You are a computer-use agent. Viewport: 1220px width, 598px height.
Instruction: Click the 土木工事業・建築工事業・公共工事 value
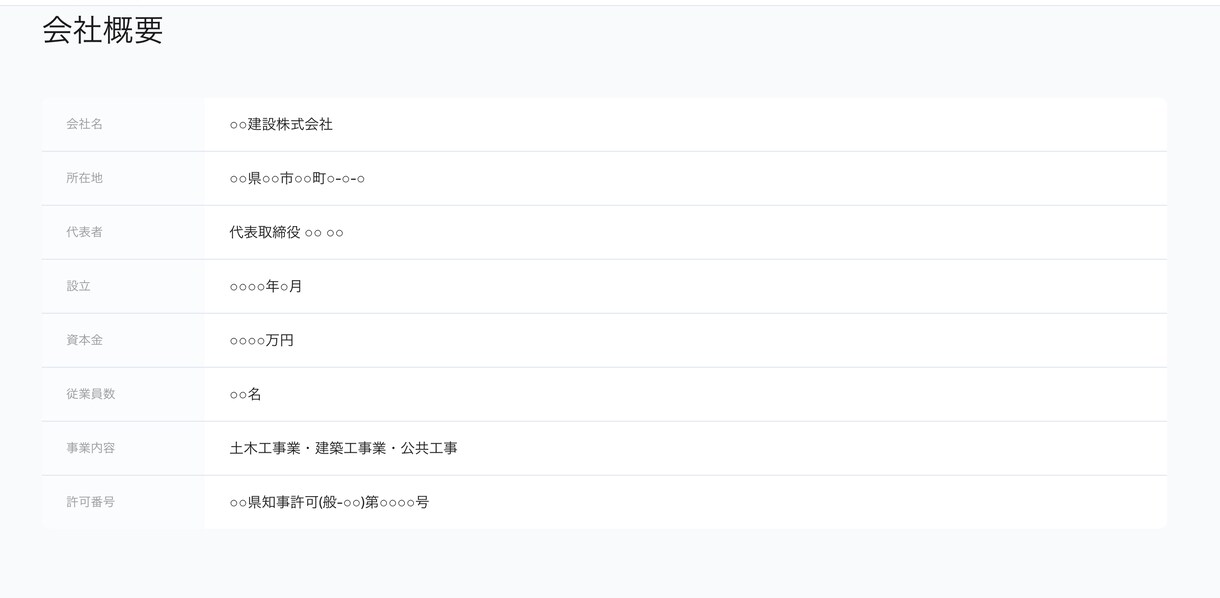pyautogui.click(x=343, y=448)
